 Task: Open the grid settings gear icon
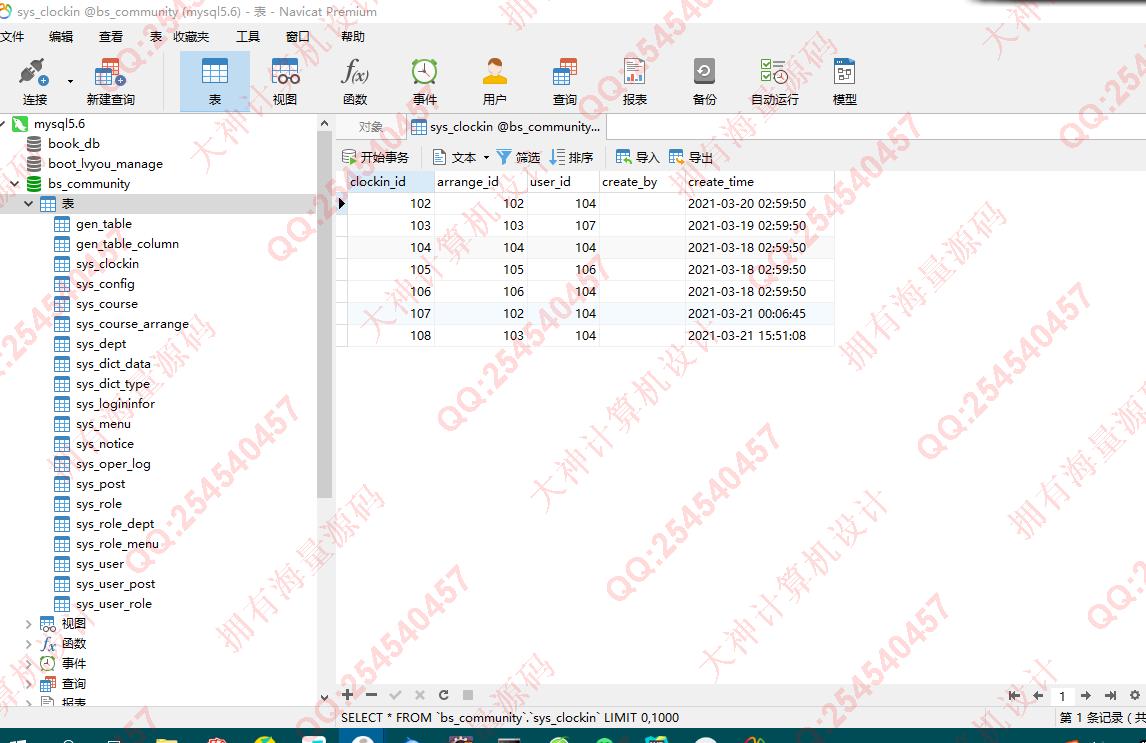tap(1134, 696)
